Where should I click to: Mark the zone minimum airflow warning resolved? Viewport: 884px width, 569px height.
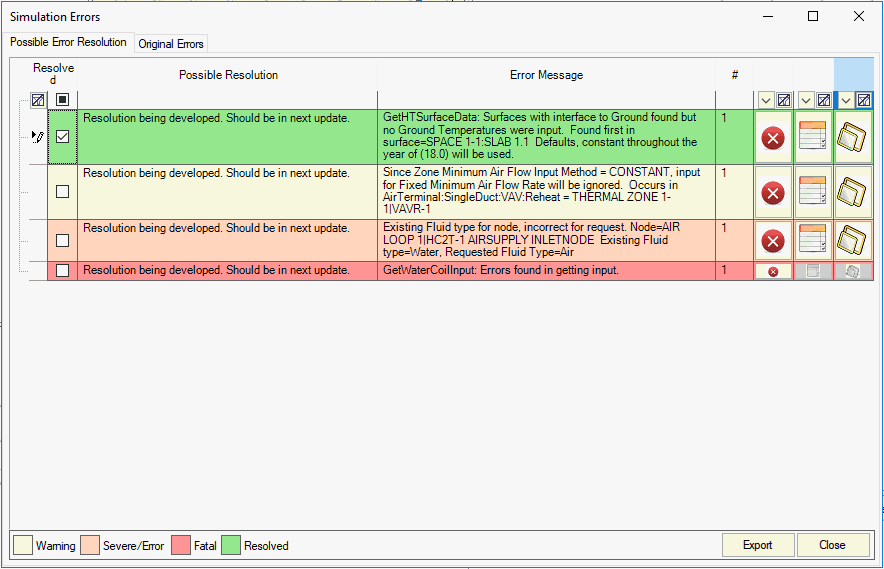pos(62,192)
